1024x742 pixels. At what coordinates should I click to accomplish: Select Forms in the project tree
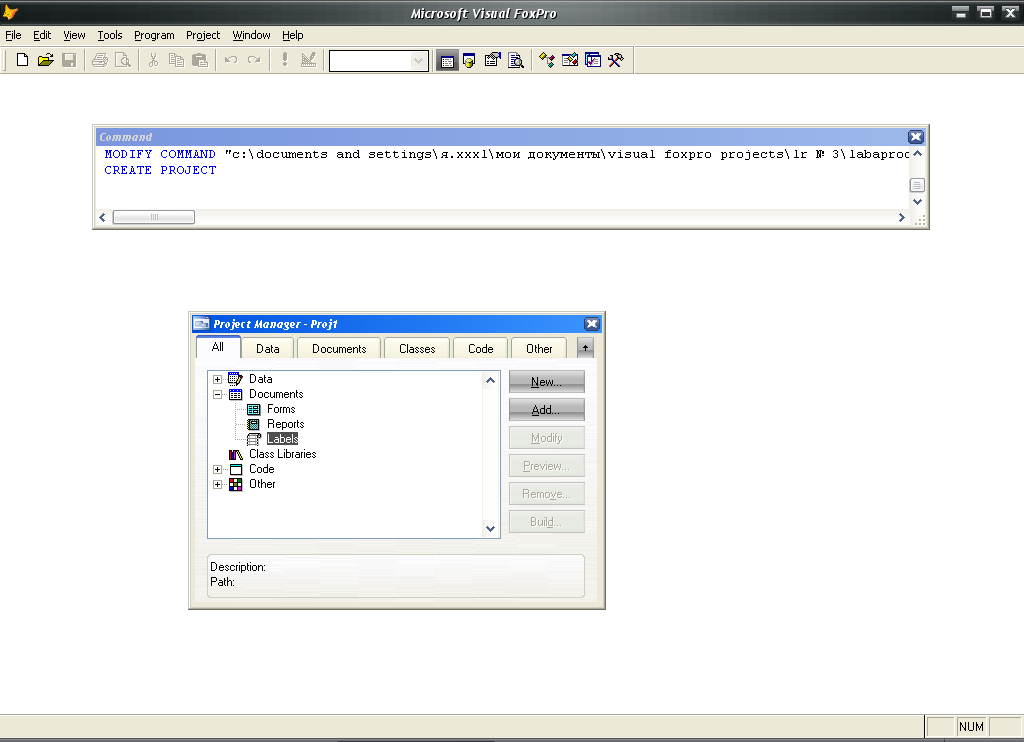click(281, 409)
